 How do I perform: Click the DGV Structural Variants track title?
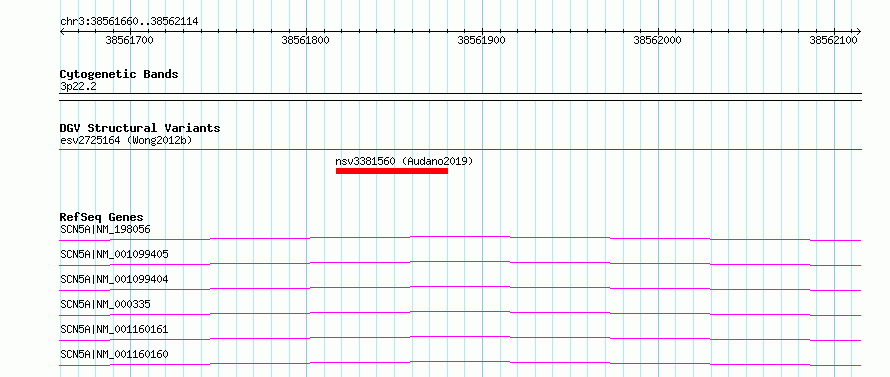point(140,128)
